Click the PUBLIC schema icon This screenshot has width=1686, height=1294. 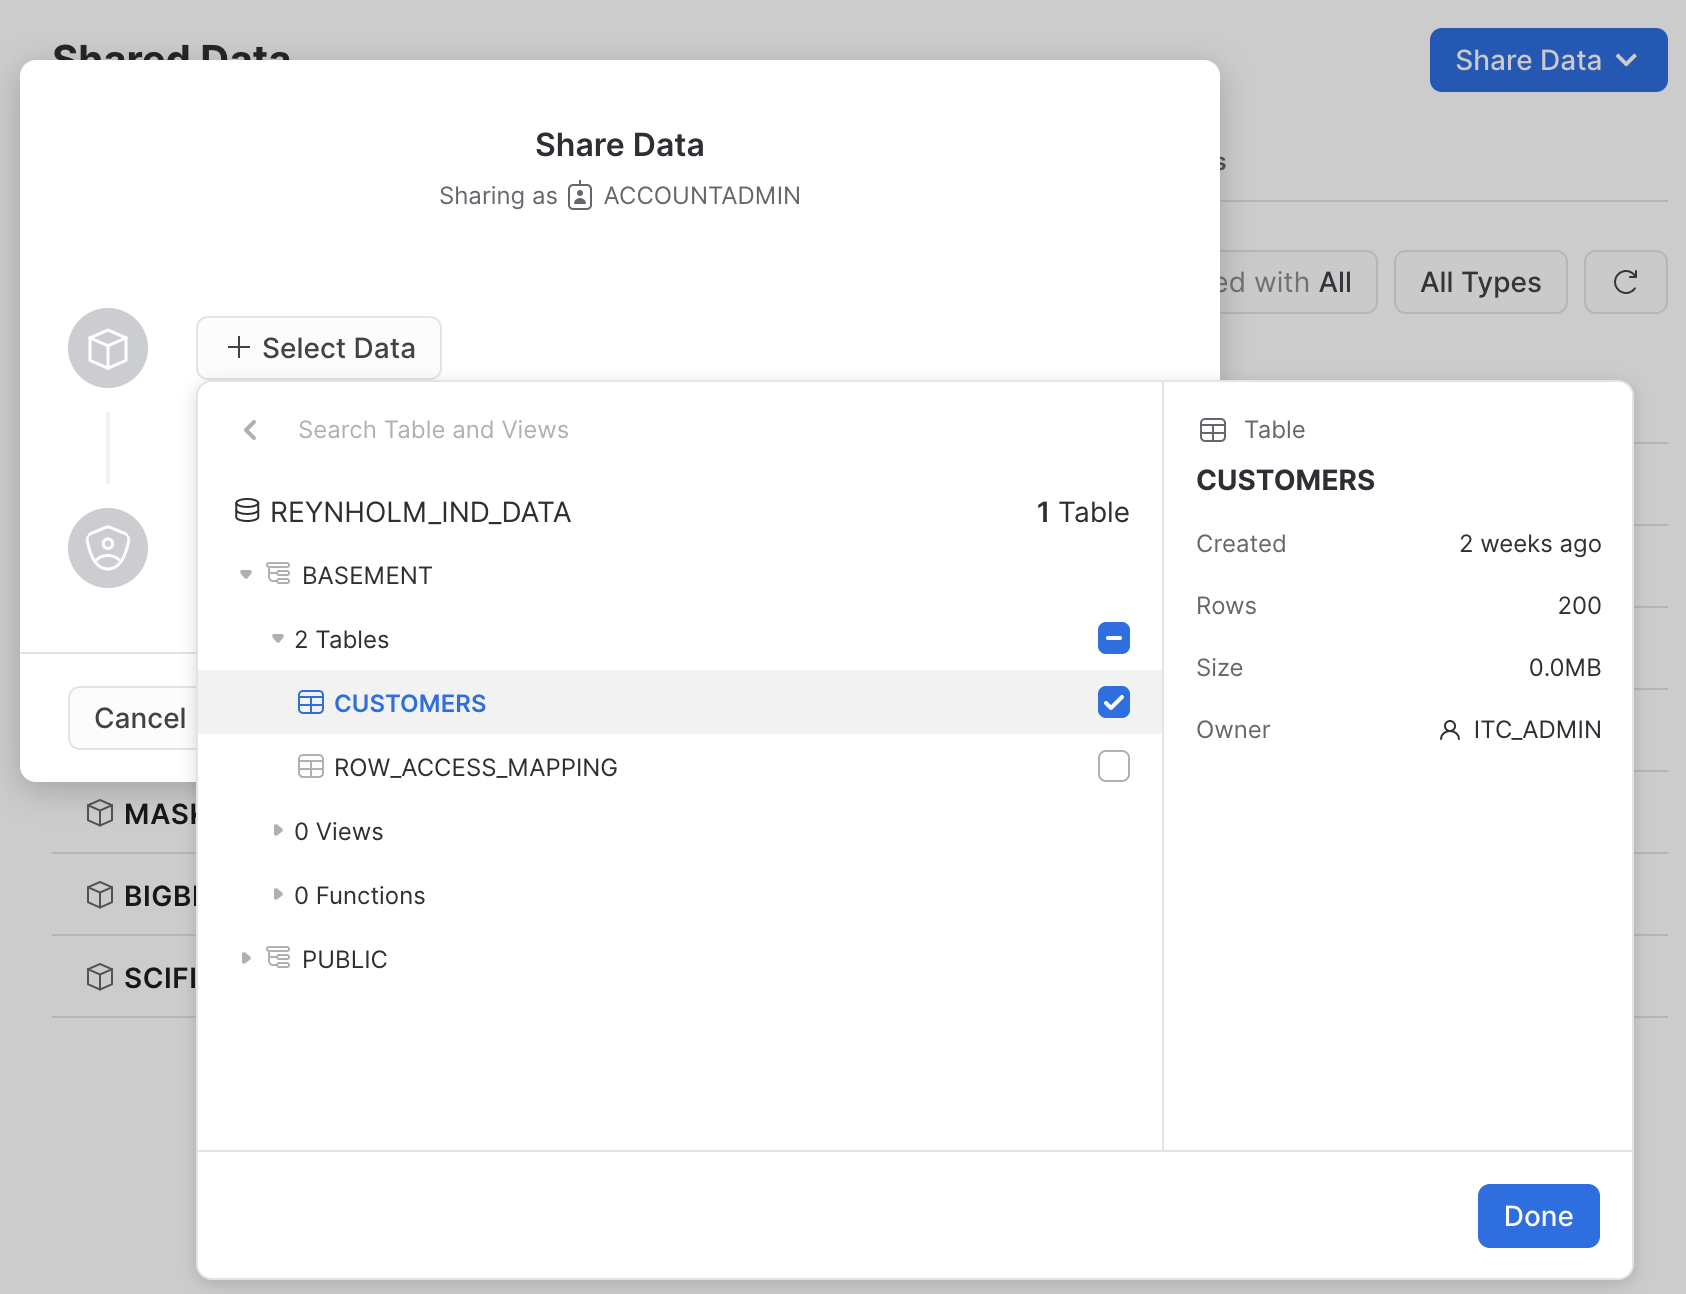278,958
